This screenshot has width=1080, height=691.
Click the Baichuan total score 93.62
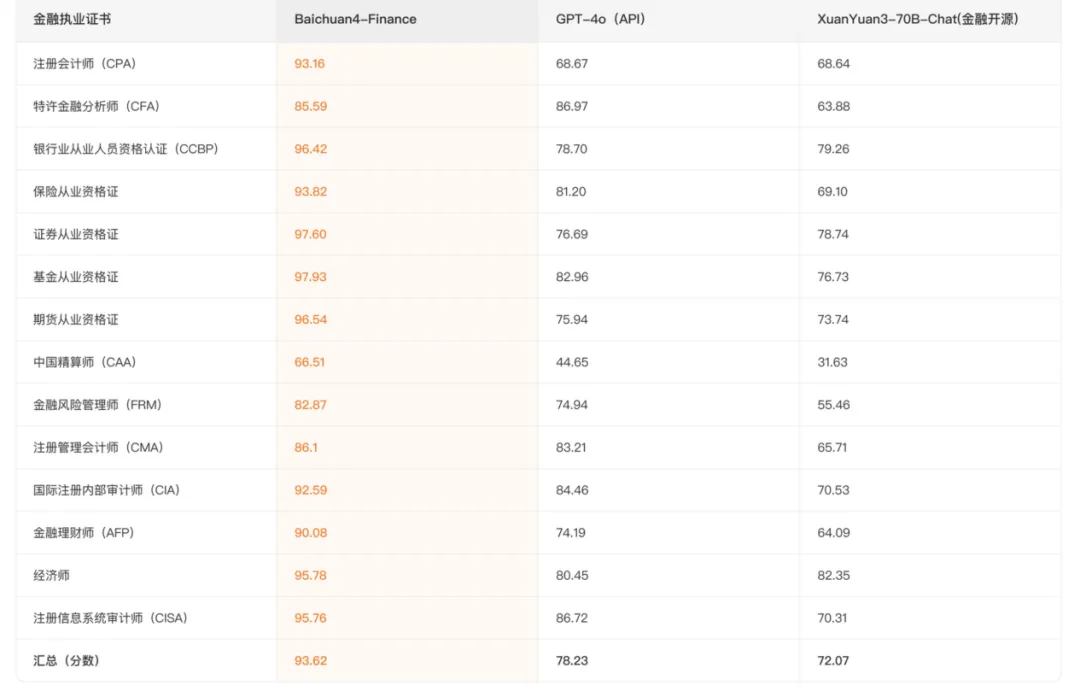click(311, 661)
